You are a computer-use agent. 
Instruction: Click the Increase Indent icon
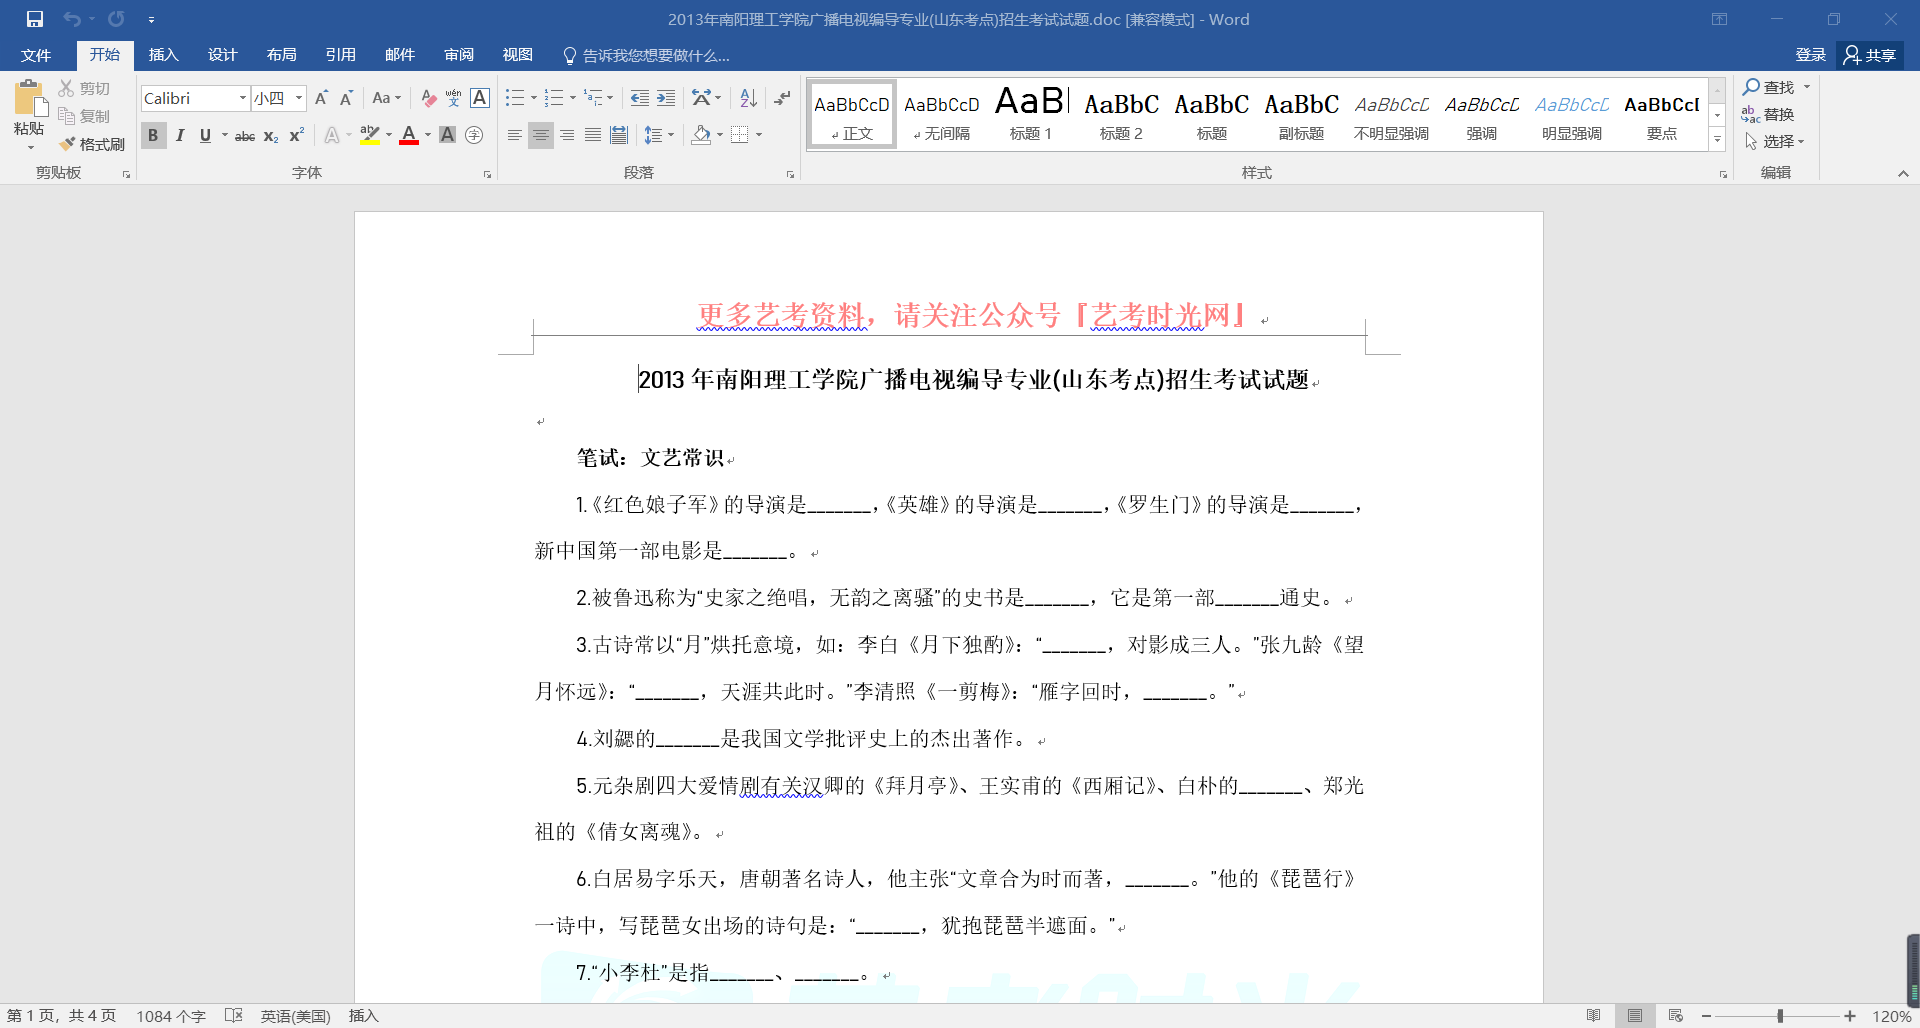666,98
